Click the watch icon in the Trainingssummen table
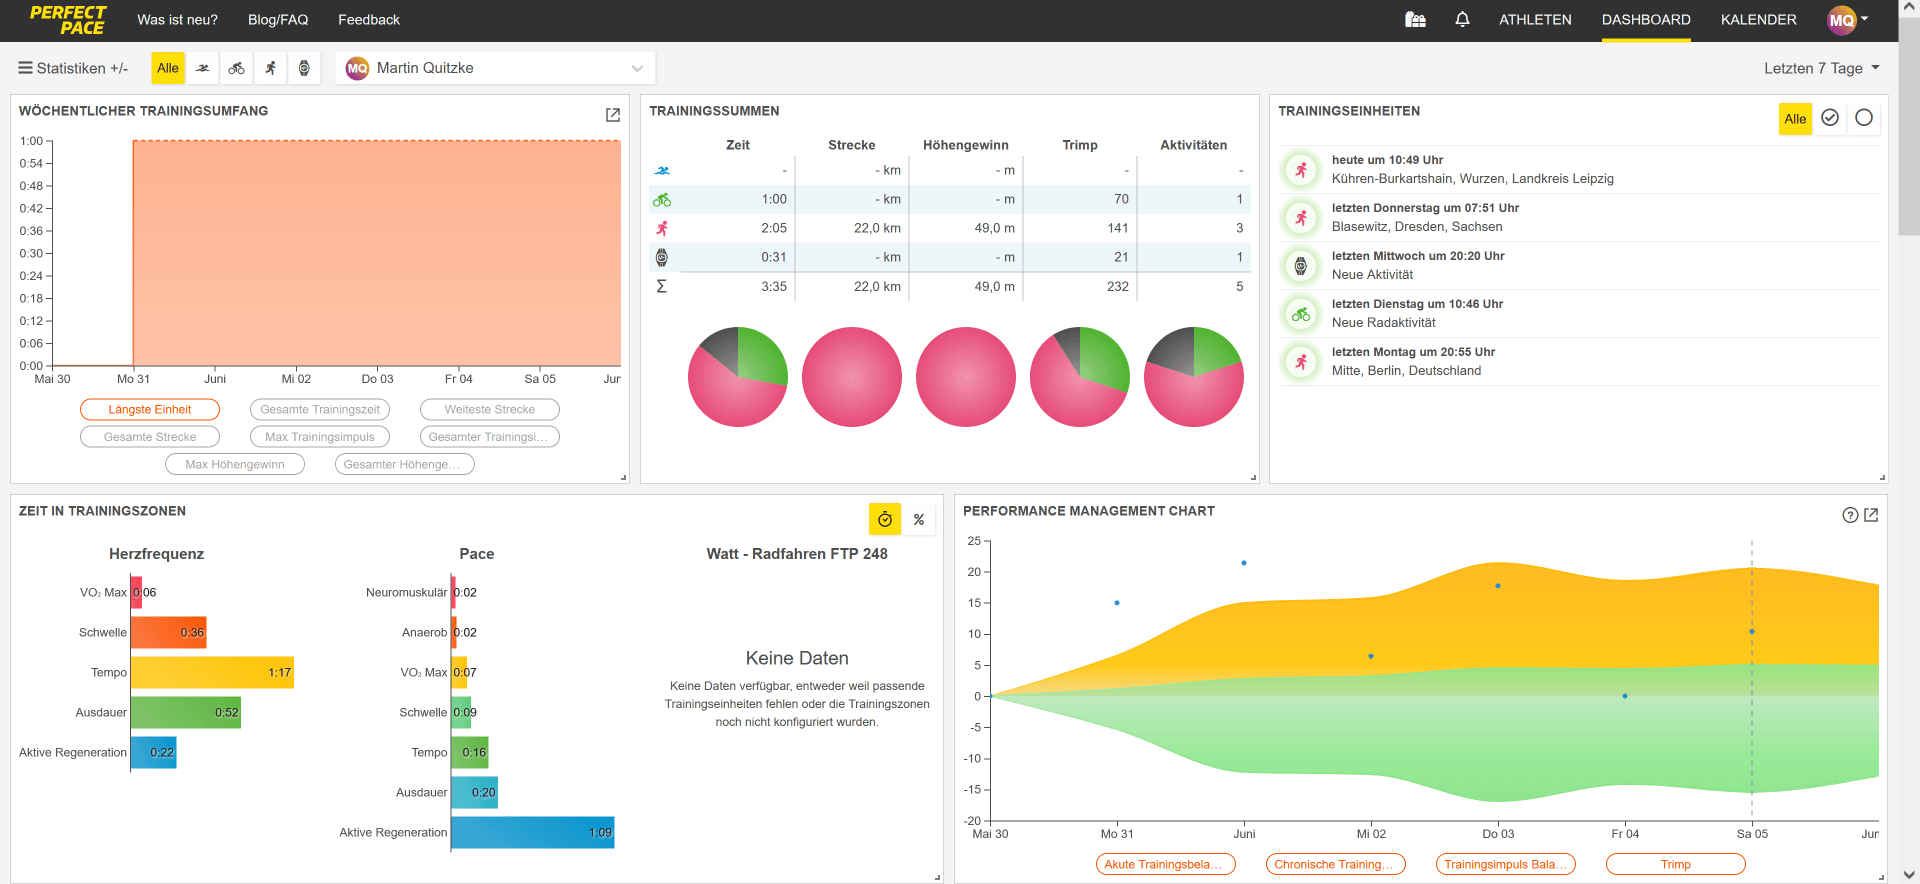The width and height of the screenshot is (1920, 884). [662, 258]
